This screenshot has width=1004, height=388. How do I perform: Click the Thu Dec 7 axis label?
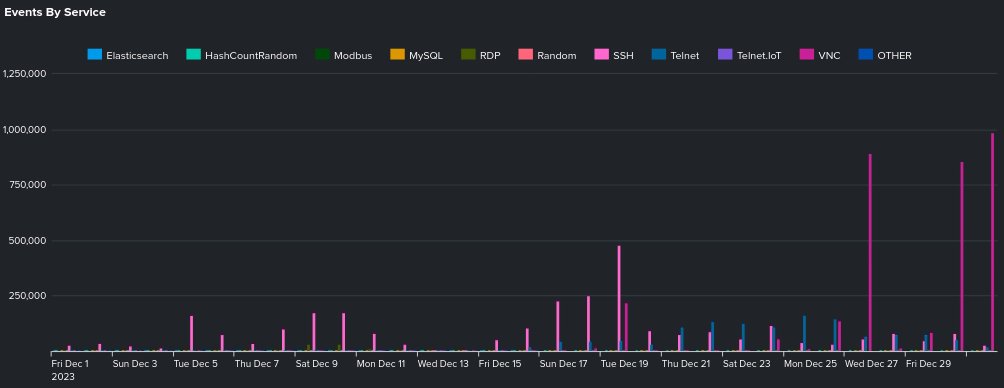pyautogui.click(x=257, y=364)
